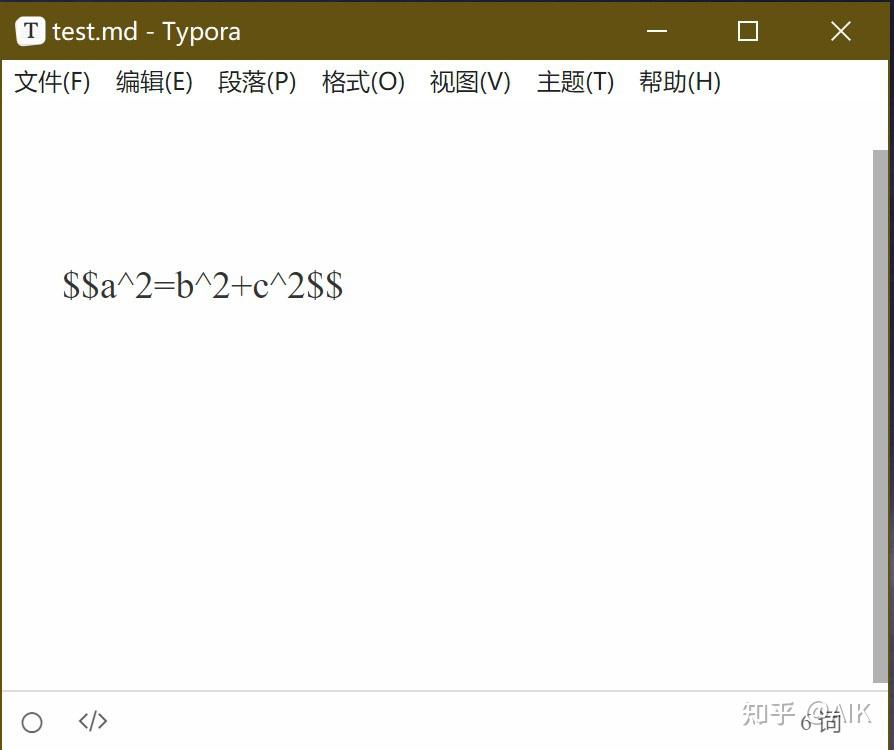Activate the </> icon at bottom left
The width and height of the screenshot is (894, 750).
pyautogui.click(x=92, y=721)
